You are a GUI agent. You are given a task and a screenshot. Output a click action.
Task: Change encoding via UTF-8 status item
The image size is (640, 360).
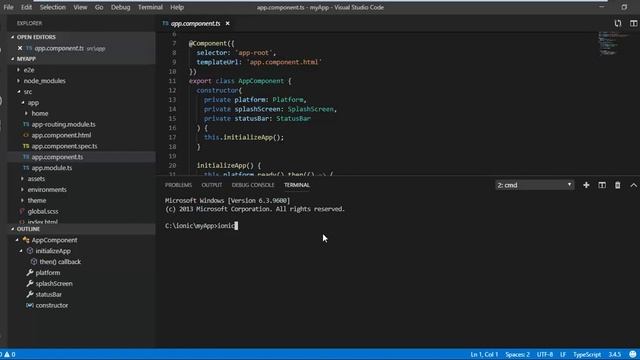coord(545,354)
